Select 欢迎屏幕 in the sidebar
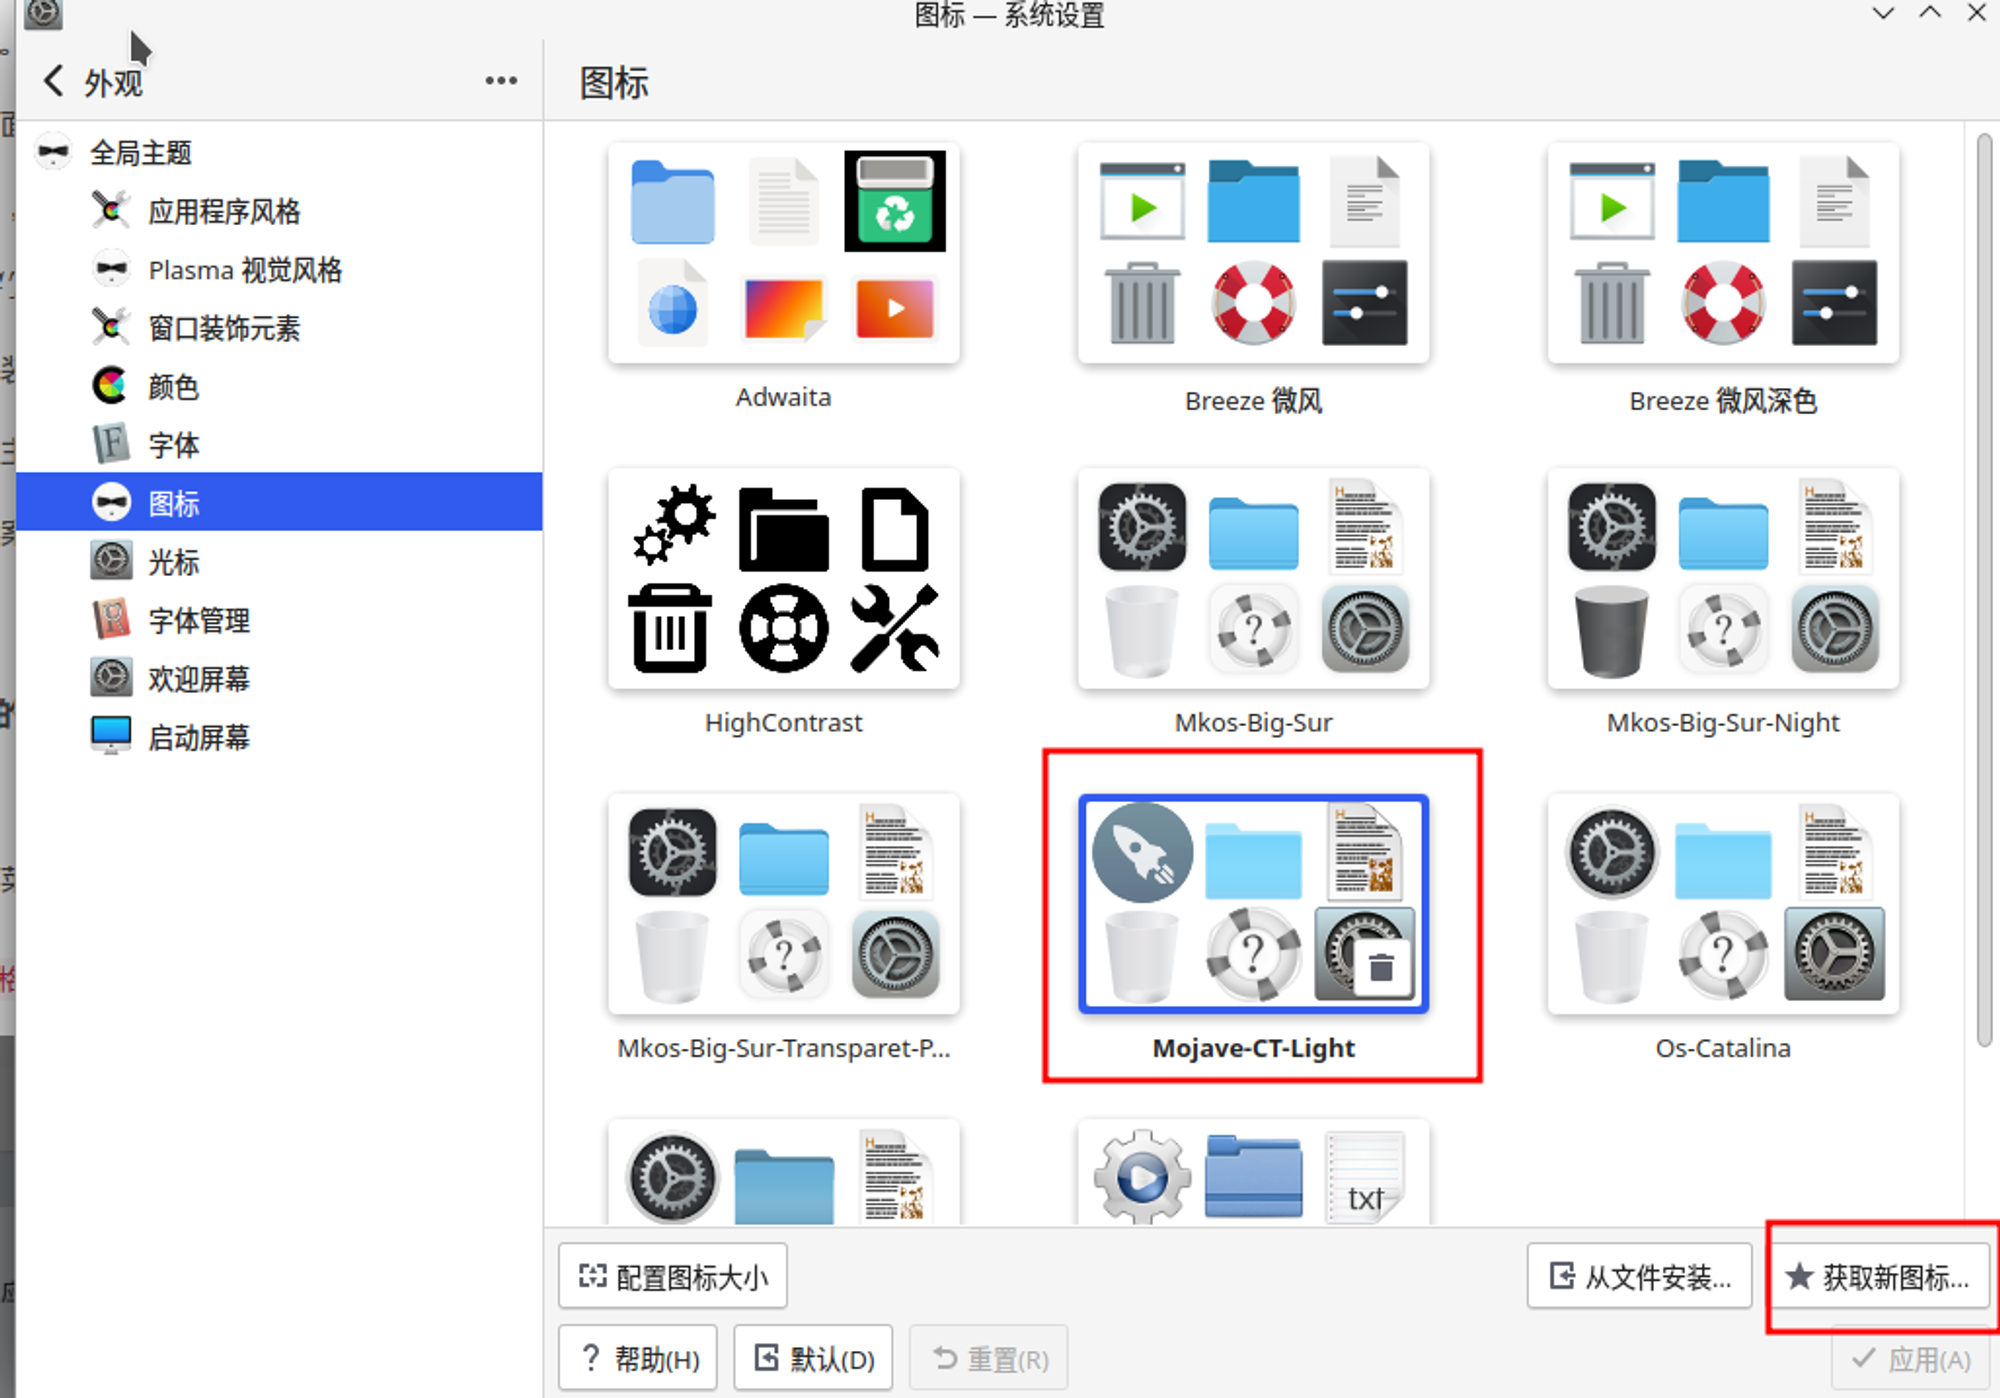This screenshot has width=2000, height=1398. pyautogui.click(x=280, y=679)
